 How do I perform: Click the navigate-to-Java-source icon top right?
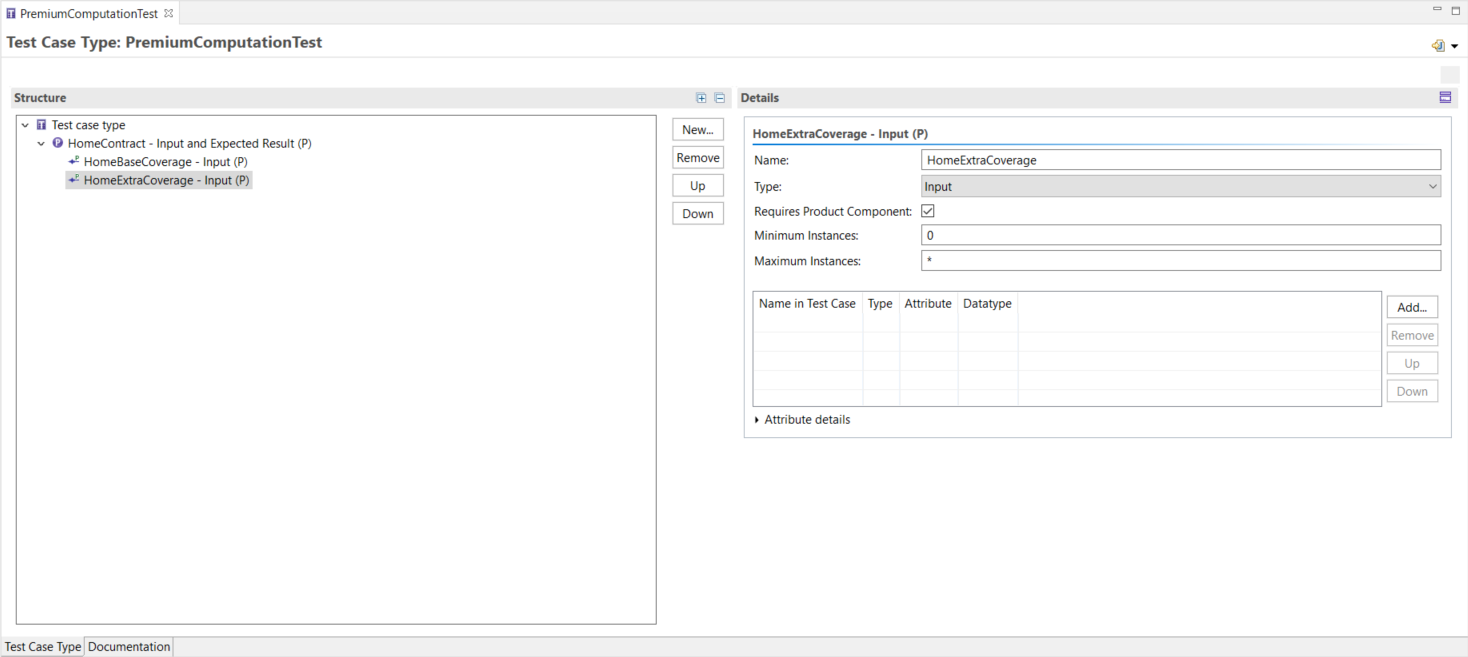click(1440, 45)
